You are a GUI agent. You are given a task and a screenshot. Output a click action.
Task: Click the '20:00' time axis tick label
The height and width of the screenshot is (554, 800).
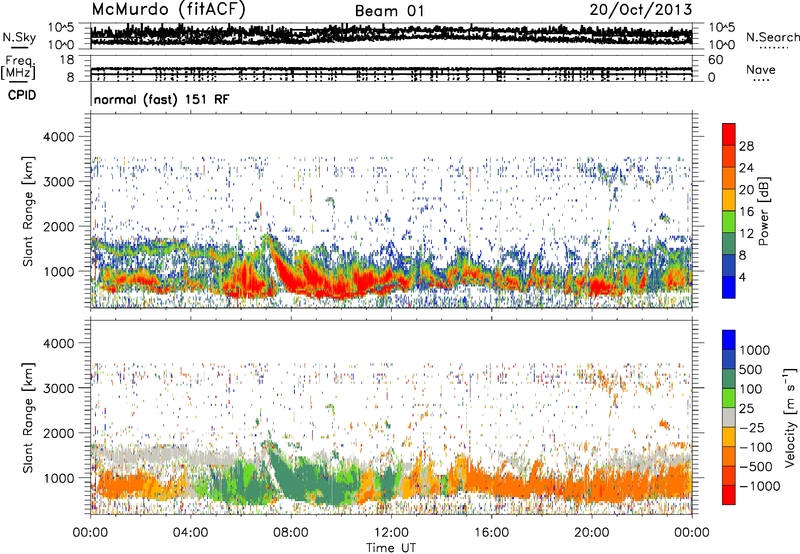point(591,533)
